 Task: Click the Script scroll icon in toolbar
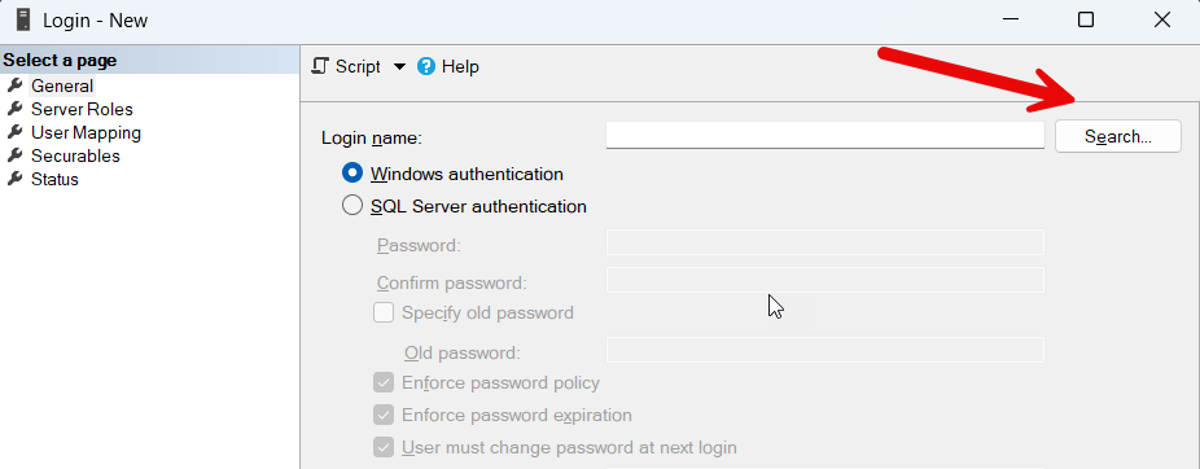point(320,67)
